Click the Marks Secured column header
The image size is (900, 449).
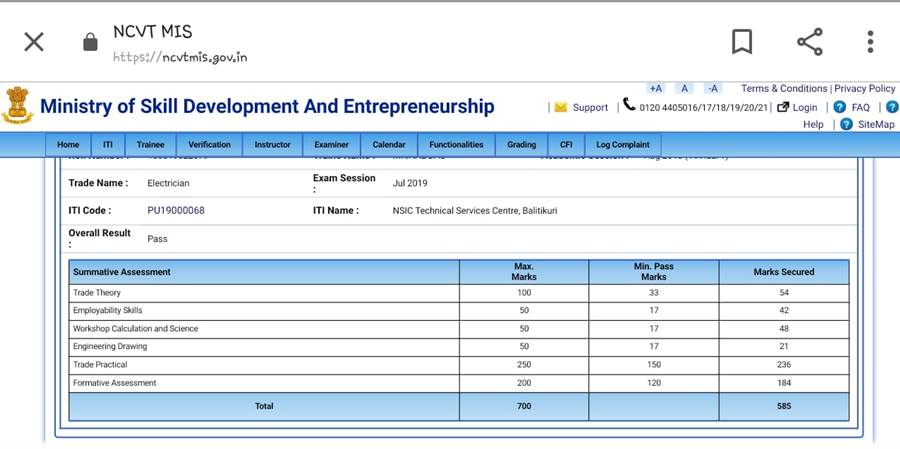[x=784, y=272]
